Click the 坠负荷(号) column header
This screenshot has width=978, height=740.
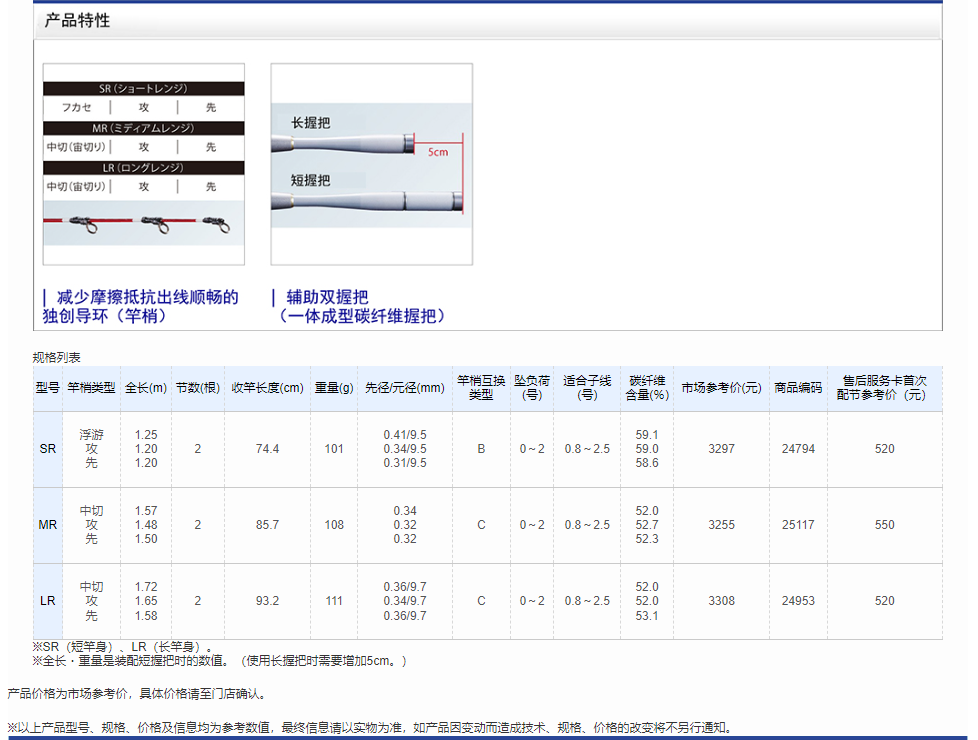(531, 388)
